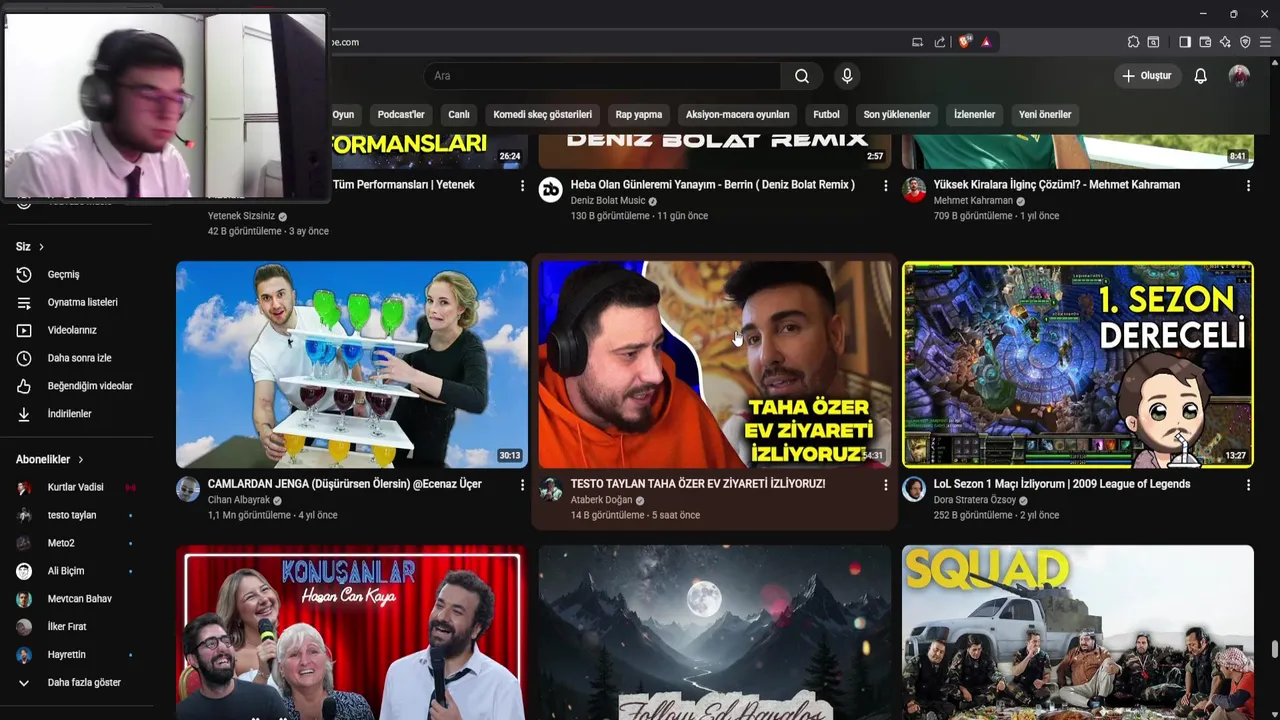Open more options for Yüksek Kiralara video
The image size is (1280, 720).
point(1248,186)
